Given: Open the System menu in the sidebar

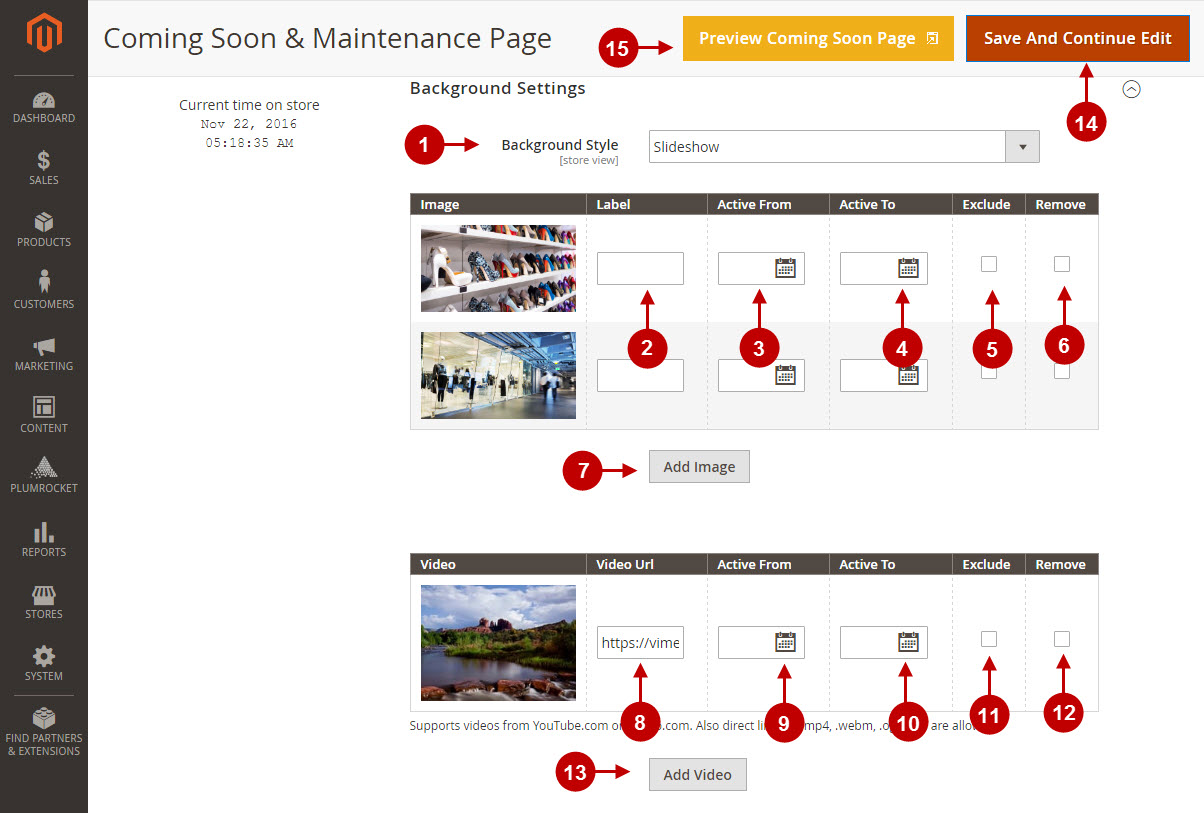Looking at the screenshot, I should [44, 664].
